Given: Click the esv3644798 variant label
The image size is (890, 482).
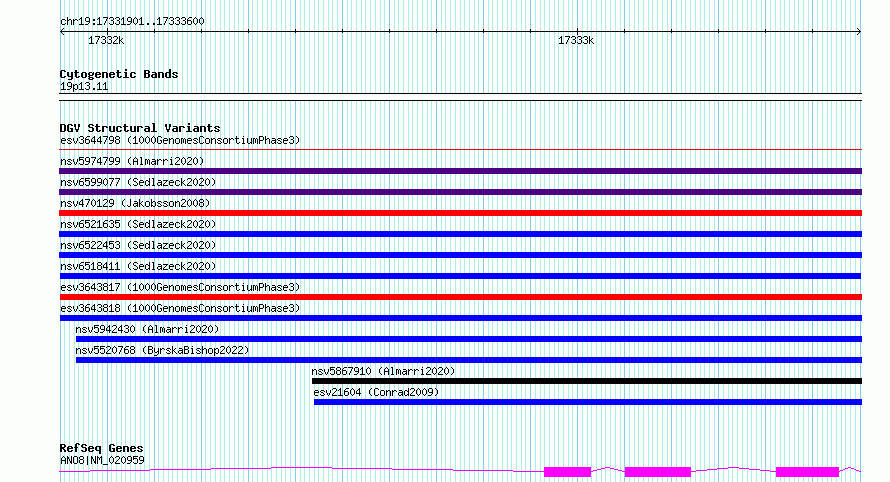Looking at the screenshot, I should (x=180, y=140).
